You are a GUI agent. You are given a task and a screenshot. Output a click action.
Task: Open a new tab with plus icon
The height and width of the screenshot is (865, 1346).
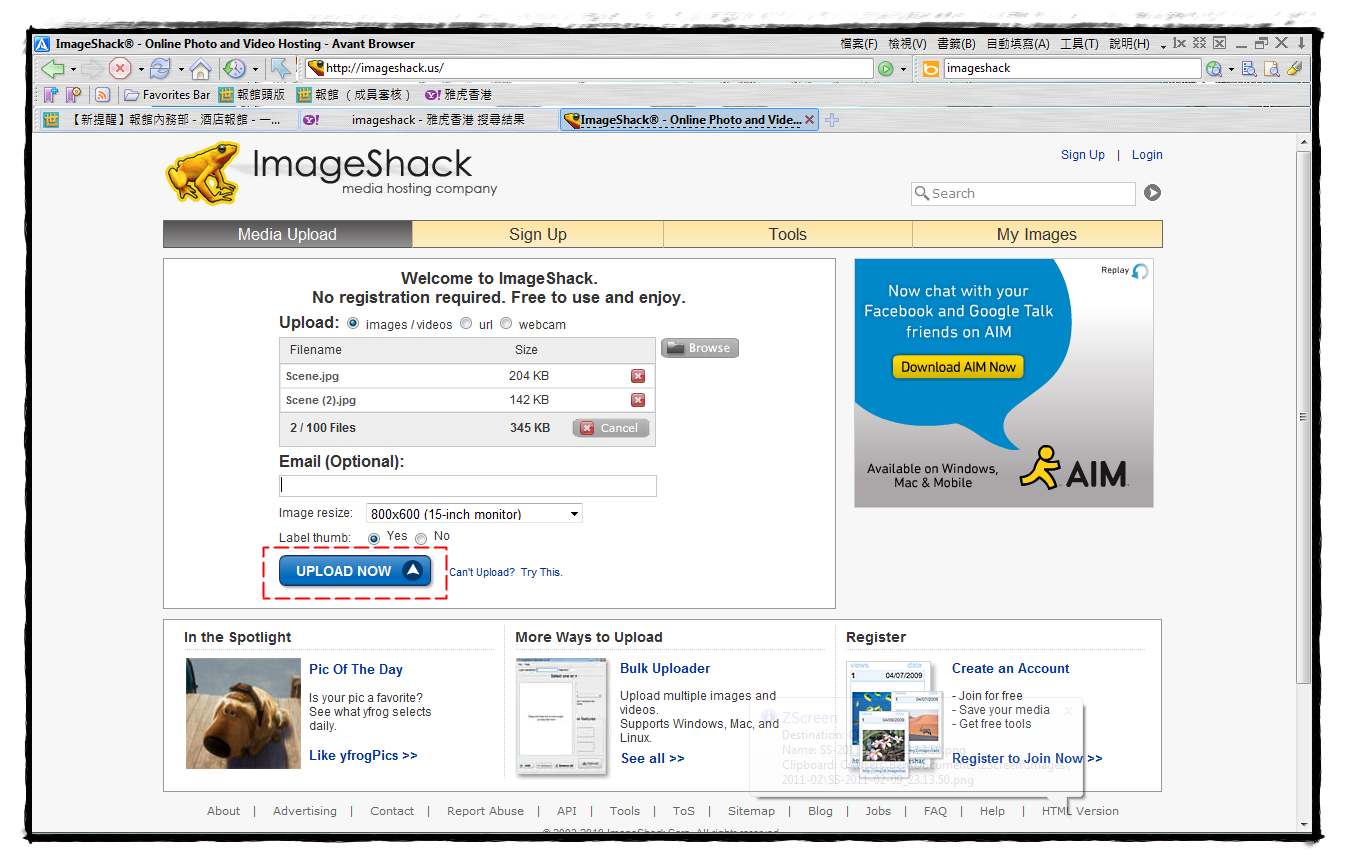tap(832, 120)
